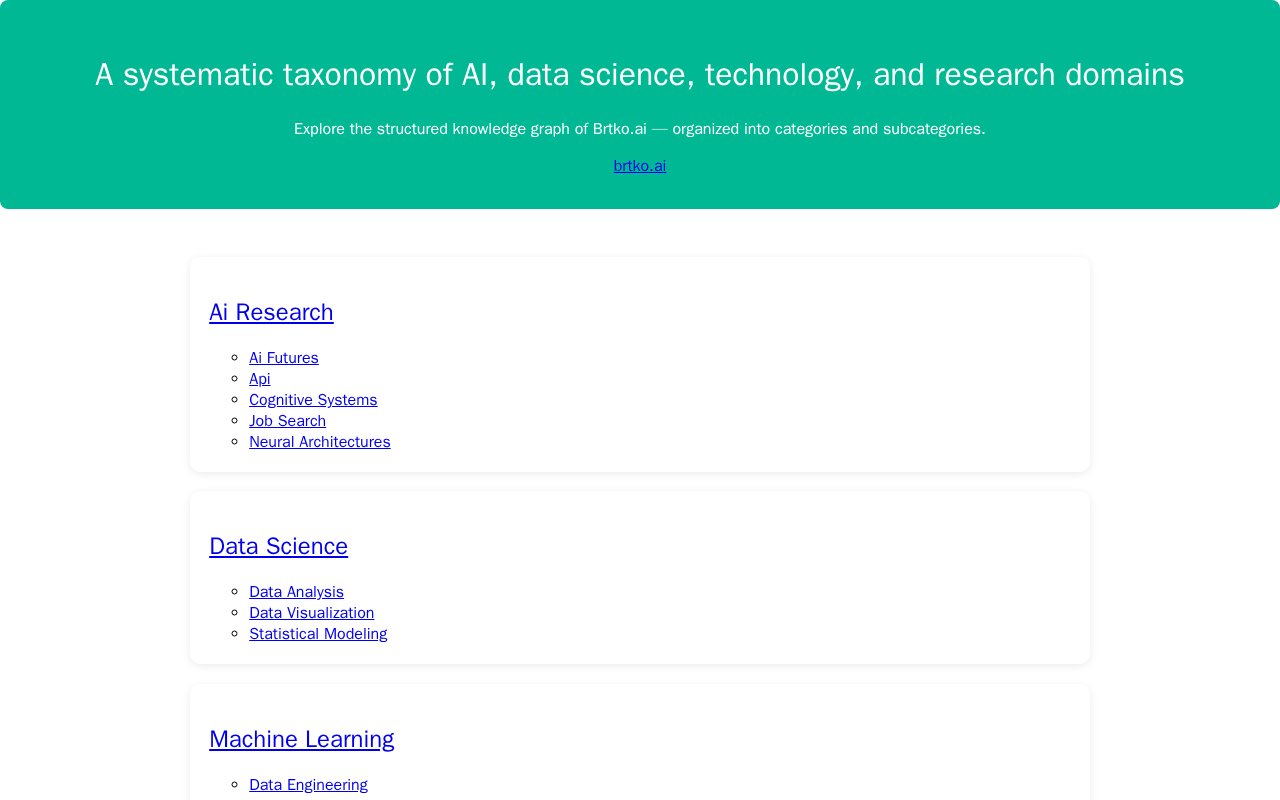Open the Machine Learning category heading

tap(301, 739)
